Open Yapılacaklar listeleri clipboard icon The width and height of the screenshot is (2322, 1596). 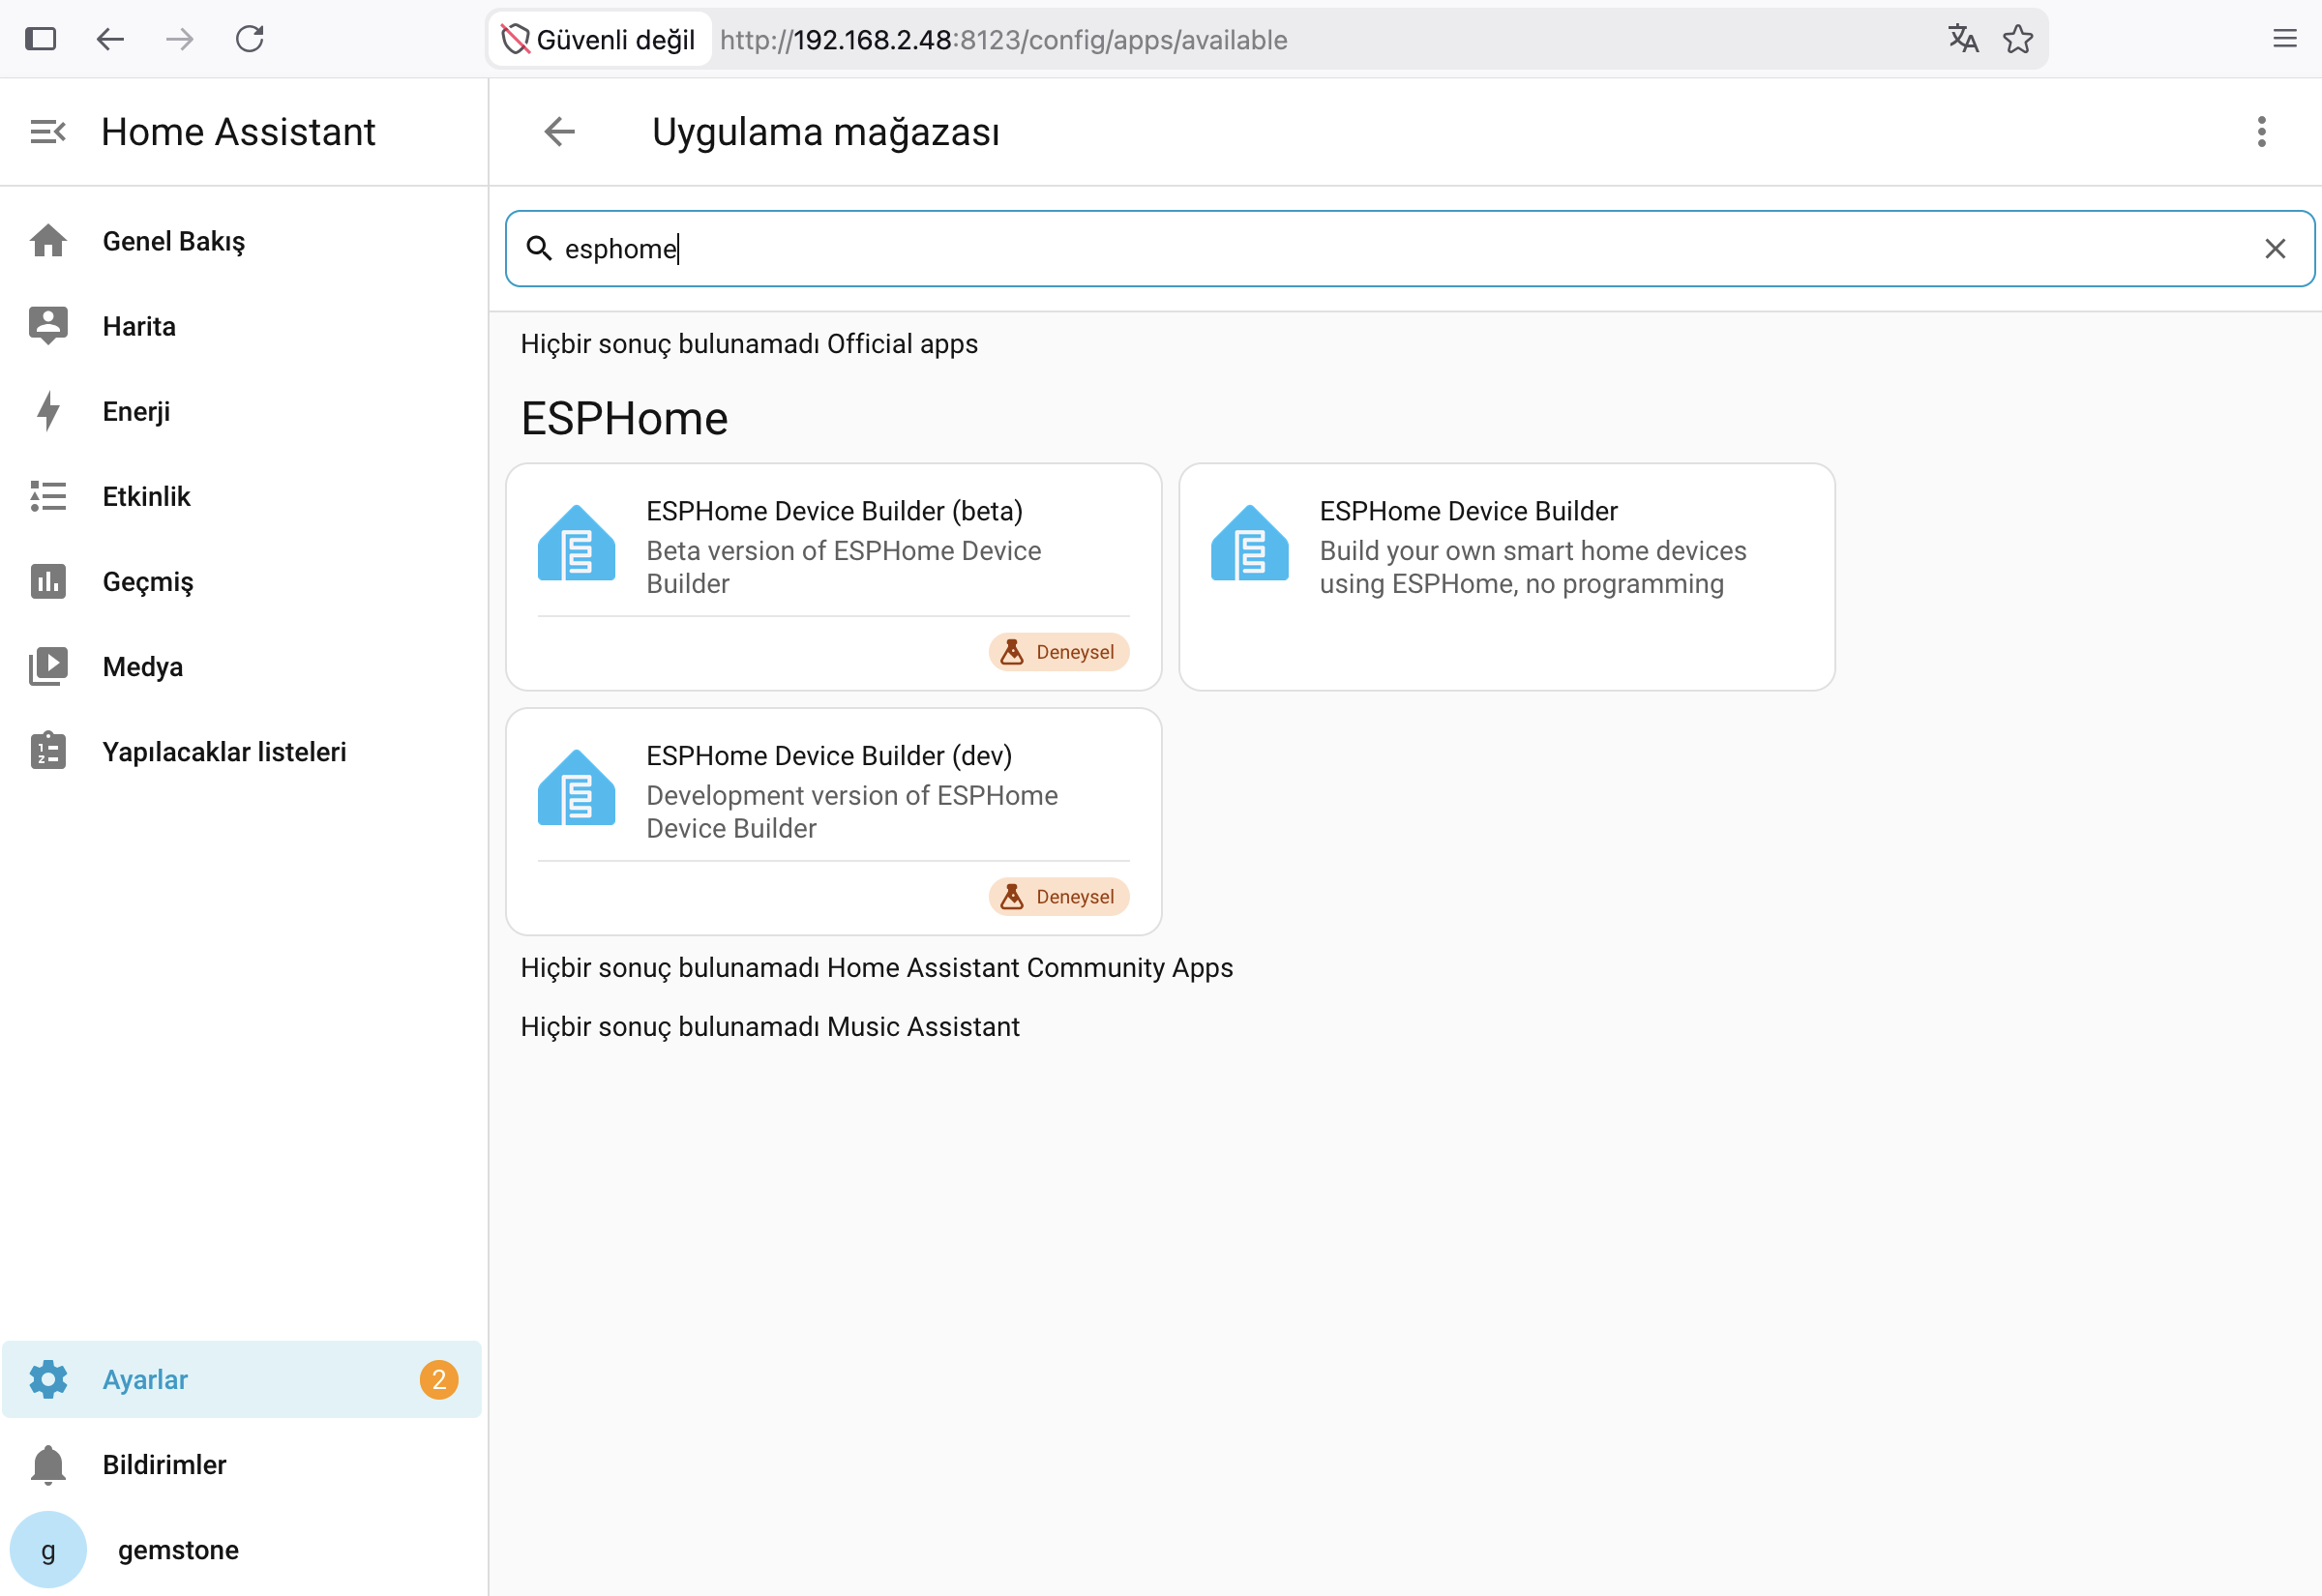click(48, 751)
